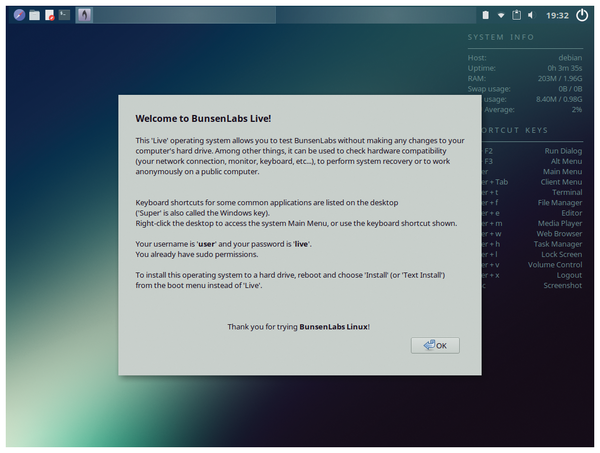Click the 'Media Player' shortcut entry
This screenshot has width=600, height=453.
point(560,223)
